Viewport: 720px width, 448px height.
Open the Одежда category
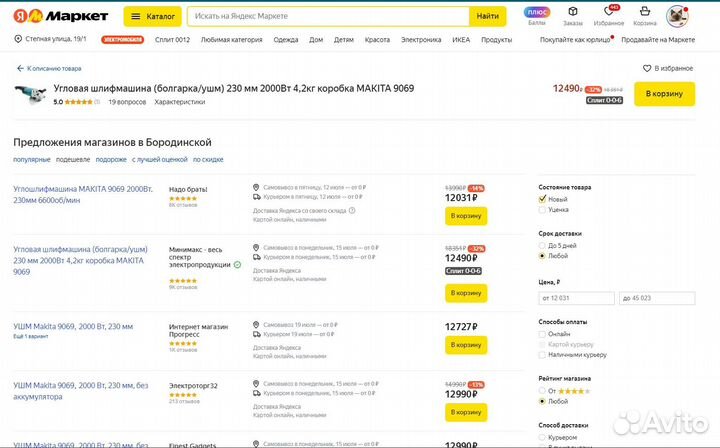(286, 40)
